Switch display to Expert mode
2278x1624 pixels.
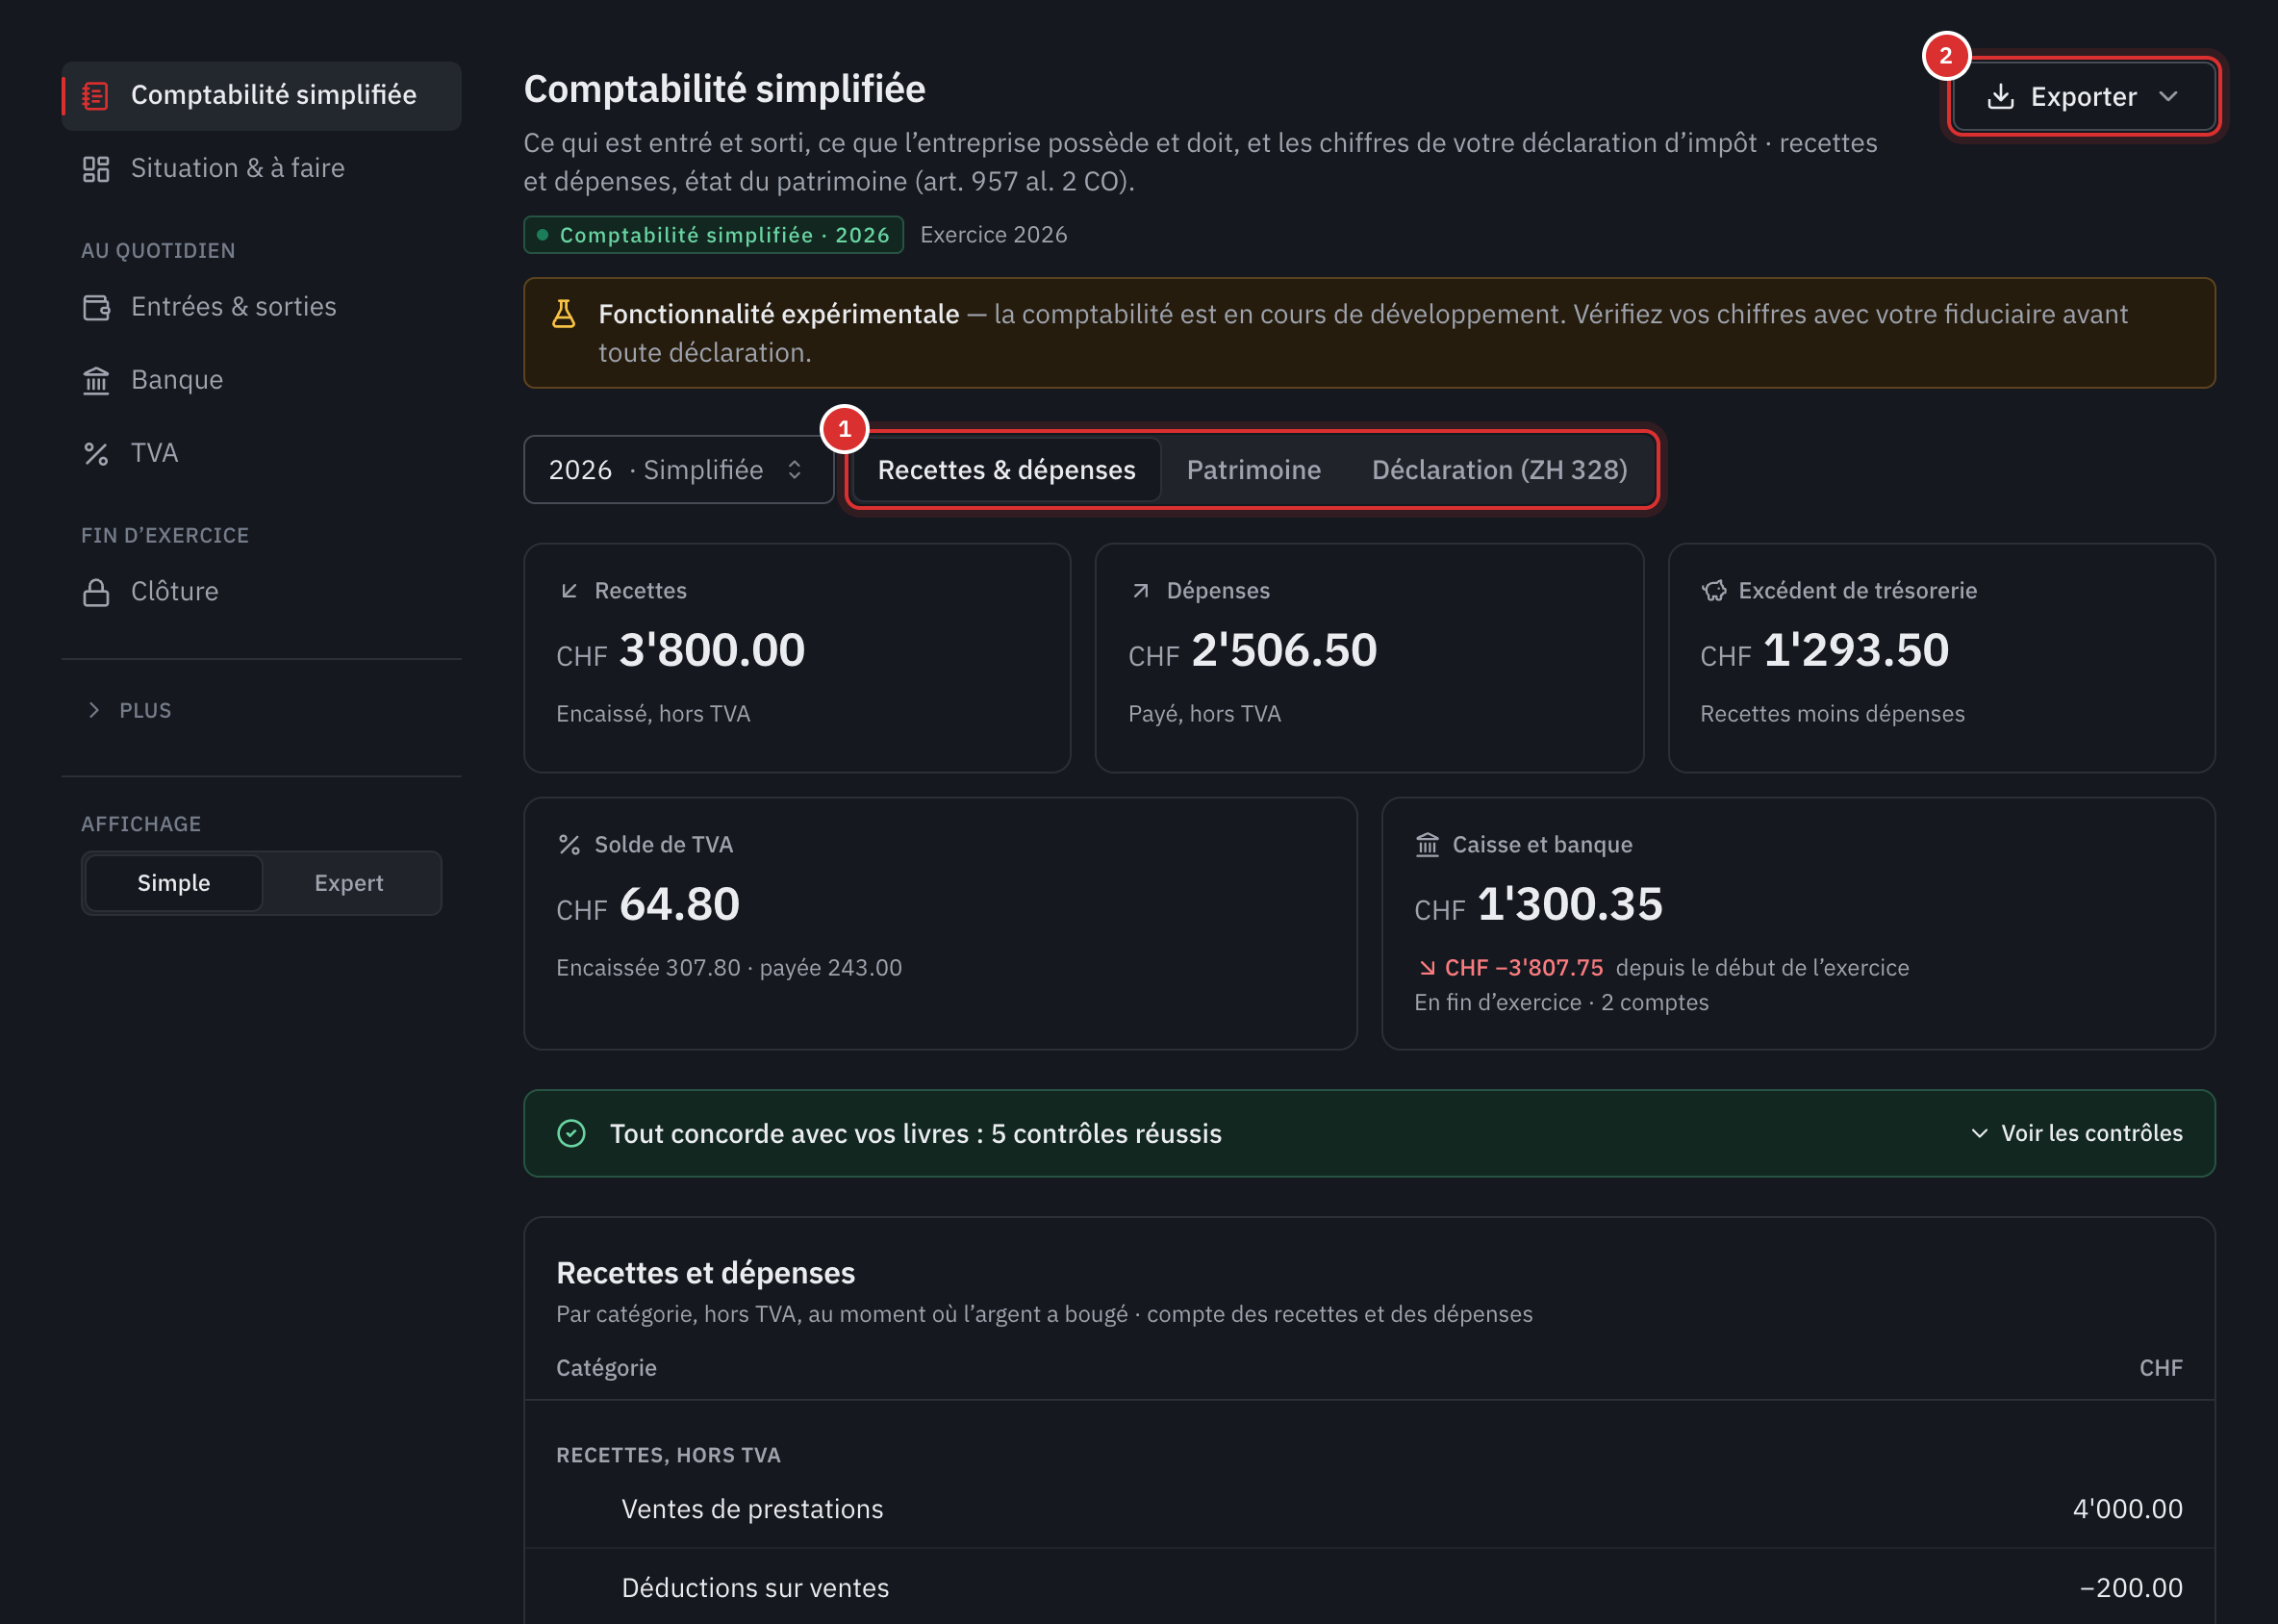[x=349, y=883]
